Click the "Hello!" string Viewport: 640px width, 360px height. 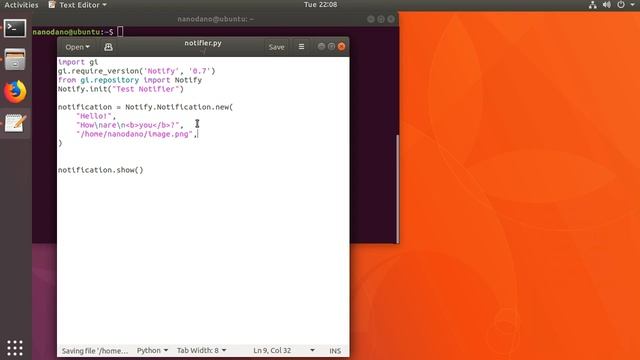[x=93, y=116]
